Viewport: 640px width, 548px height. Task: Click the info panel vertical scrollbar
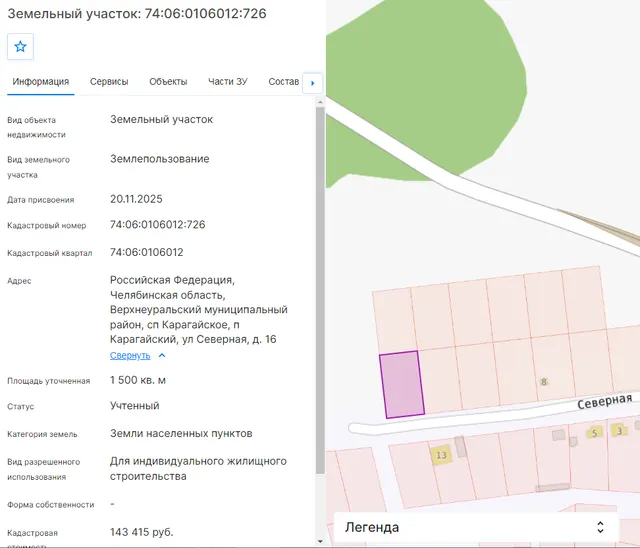(x=320, y=290)
